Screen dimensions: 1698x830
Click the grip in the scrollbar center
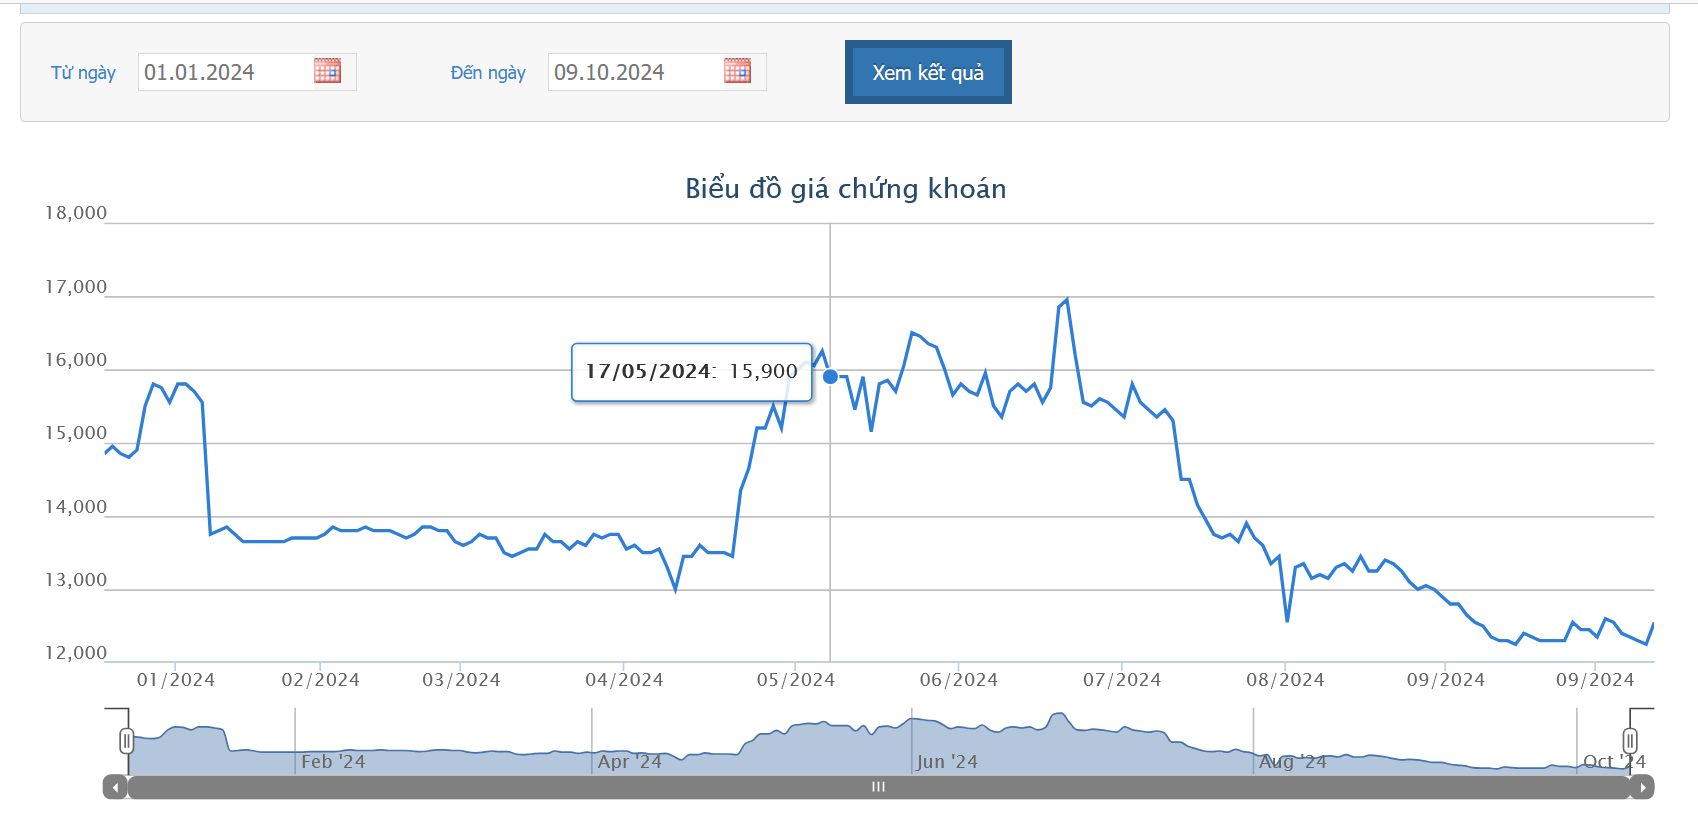pyautogui.click(x=878, y=788)
